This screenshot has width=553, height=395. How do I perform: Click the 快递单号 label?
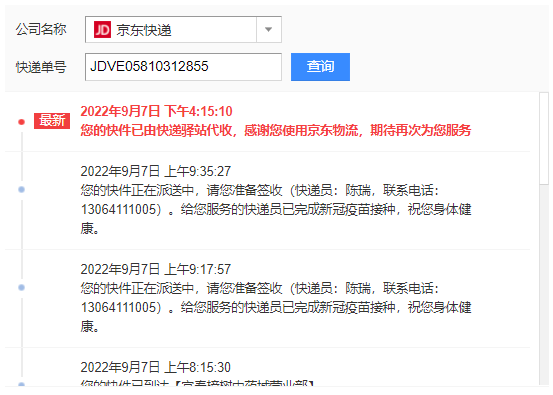click(41, 67)
